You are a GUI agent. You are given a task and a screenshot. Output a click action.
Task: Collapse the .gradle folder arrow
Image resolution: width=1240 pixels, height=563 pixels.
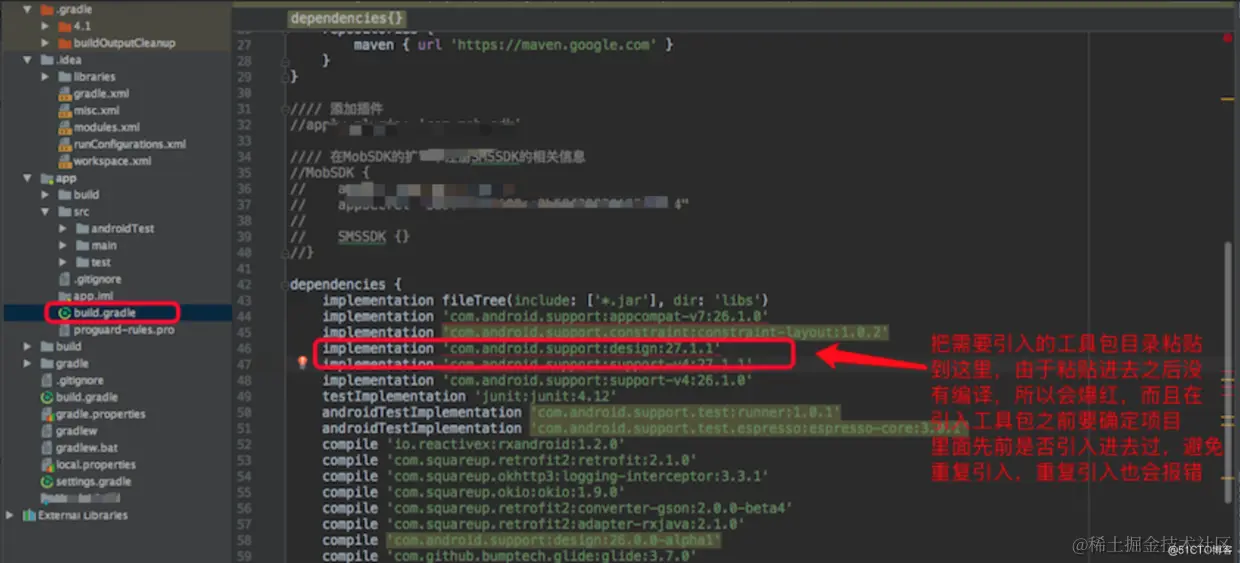click(28, 9)
